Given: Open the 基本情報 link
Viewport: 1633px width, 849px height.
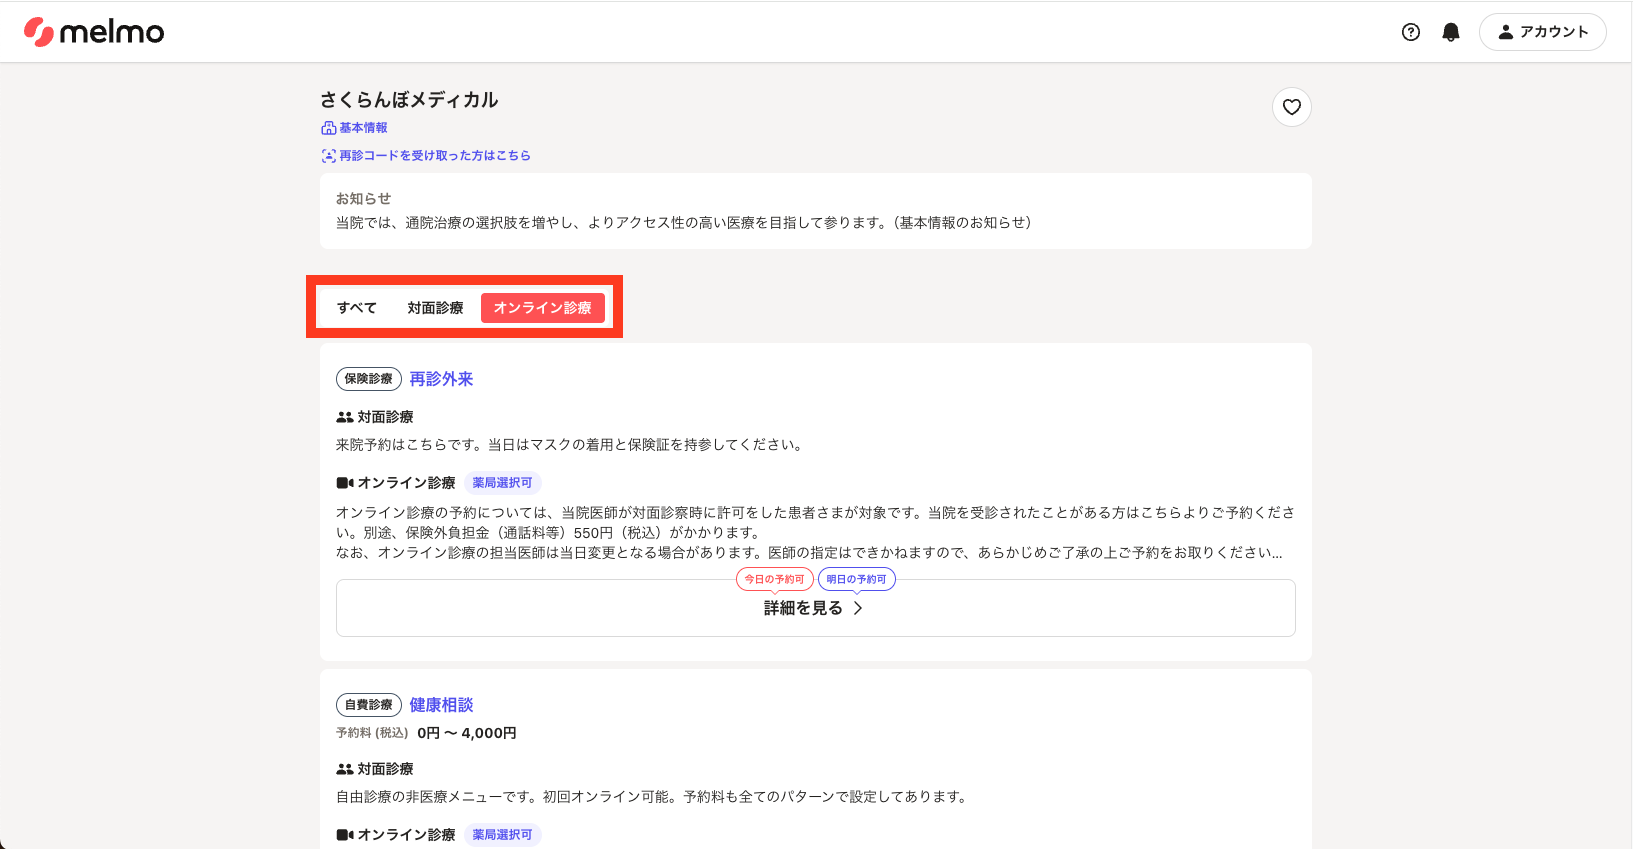Looking at the screenshot, I should click(x=363, y=128).
